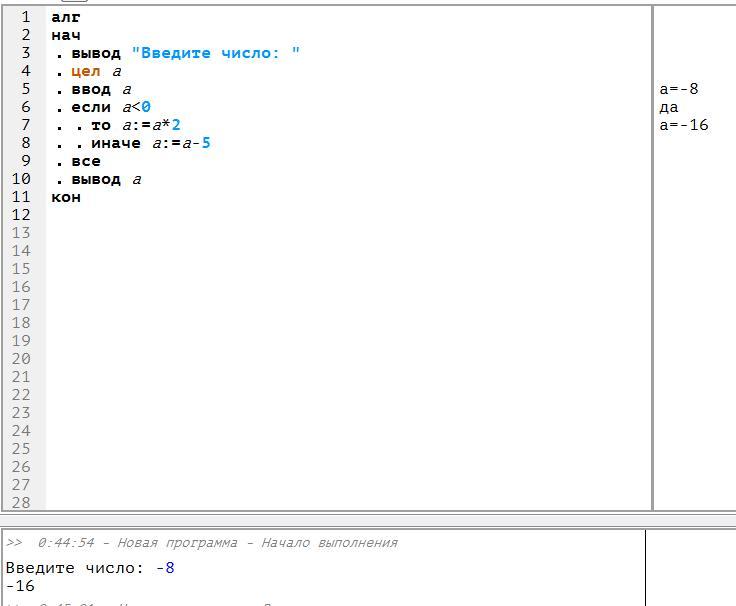736x606 pixels.
Task: Click the margin value 'a=-16'
Action: (684, 125)
